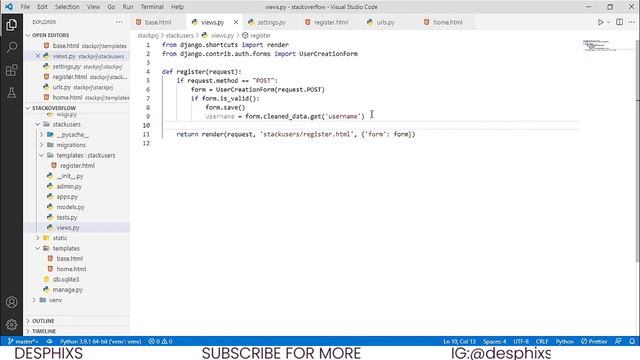Open the Go menu

[x=111, y=7]
